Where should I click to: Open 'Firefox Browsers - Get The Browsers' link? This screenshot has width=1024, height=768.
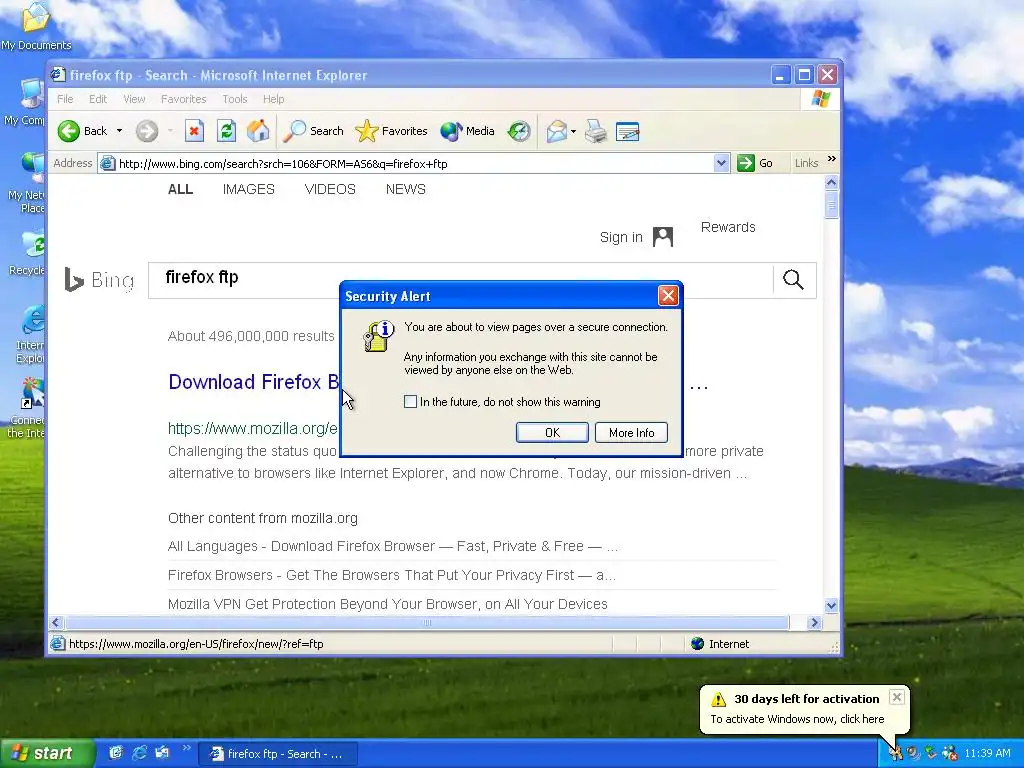point(392,575)
